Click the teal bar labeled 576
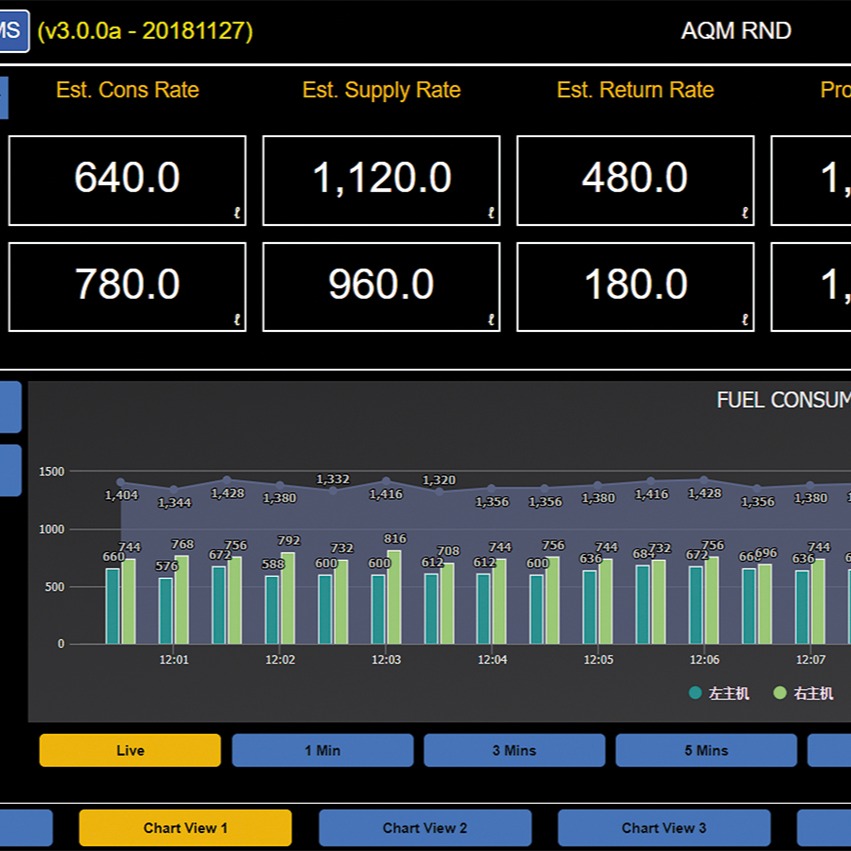Image resolution: width=851 pixels, height=851 pixels. 166,611
